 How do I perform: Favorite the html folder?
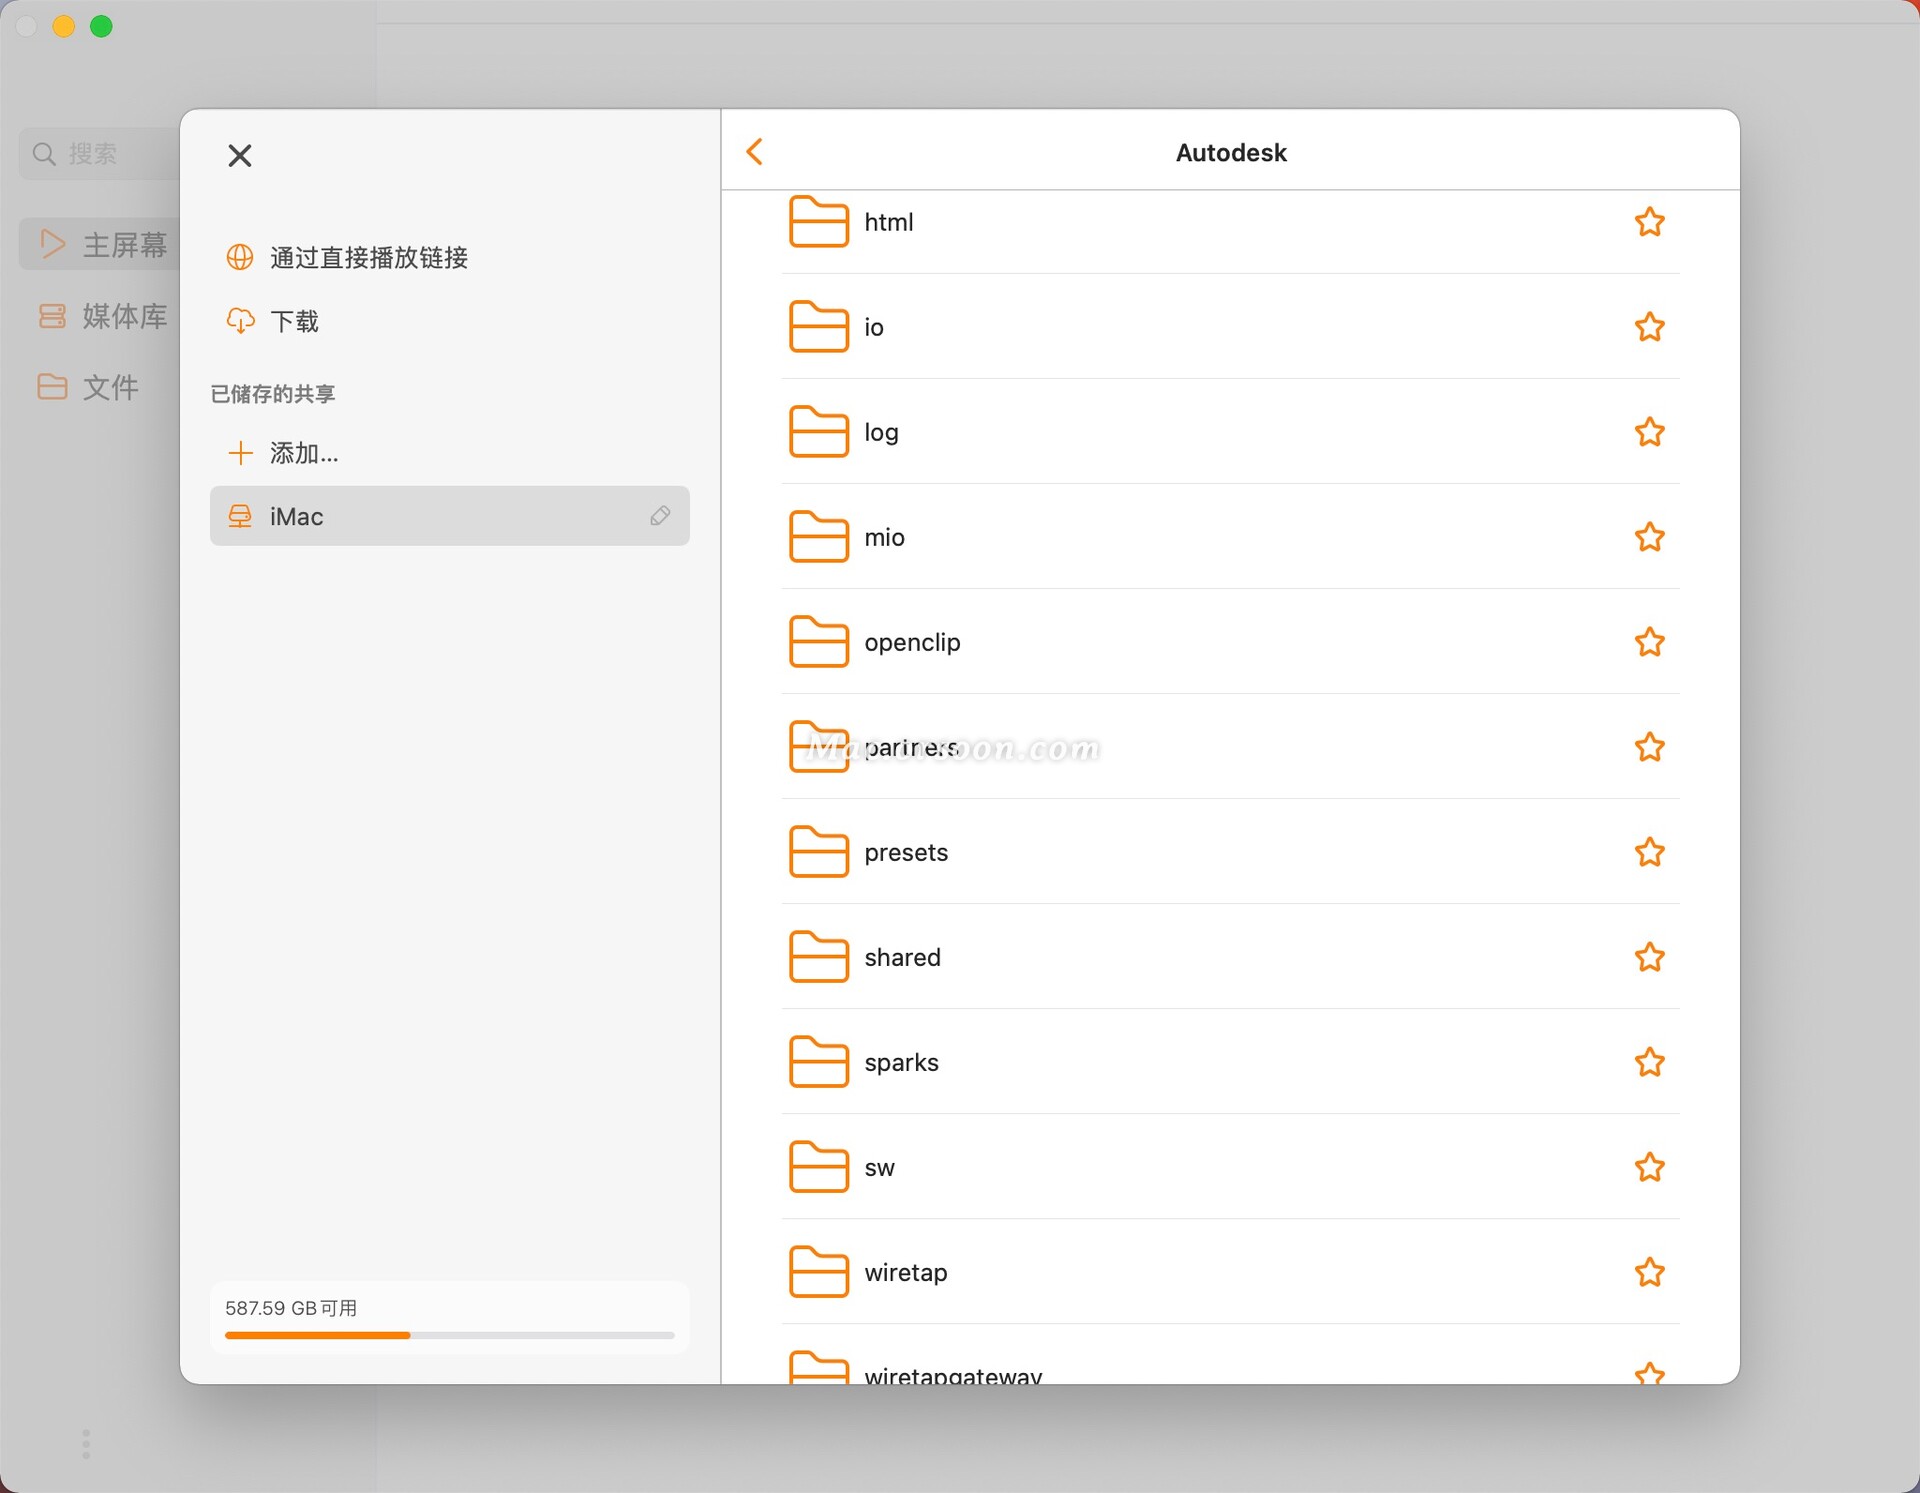[x=1650, y=222]
